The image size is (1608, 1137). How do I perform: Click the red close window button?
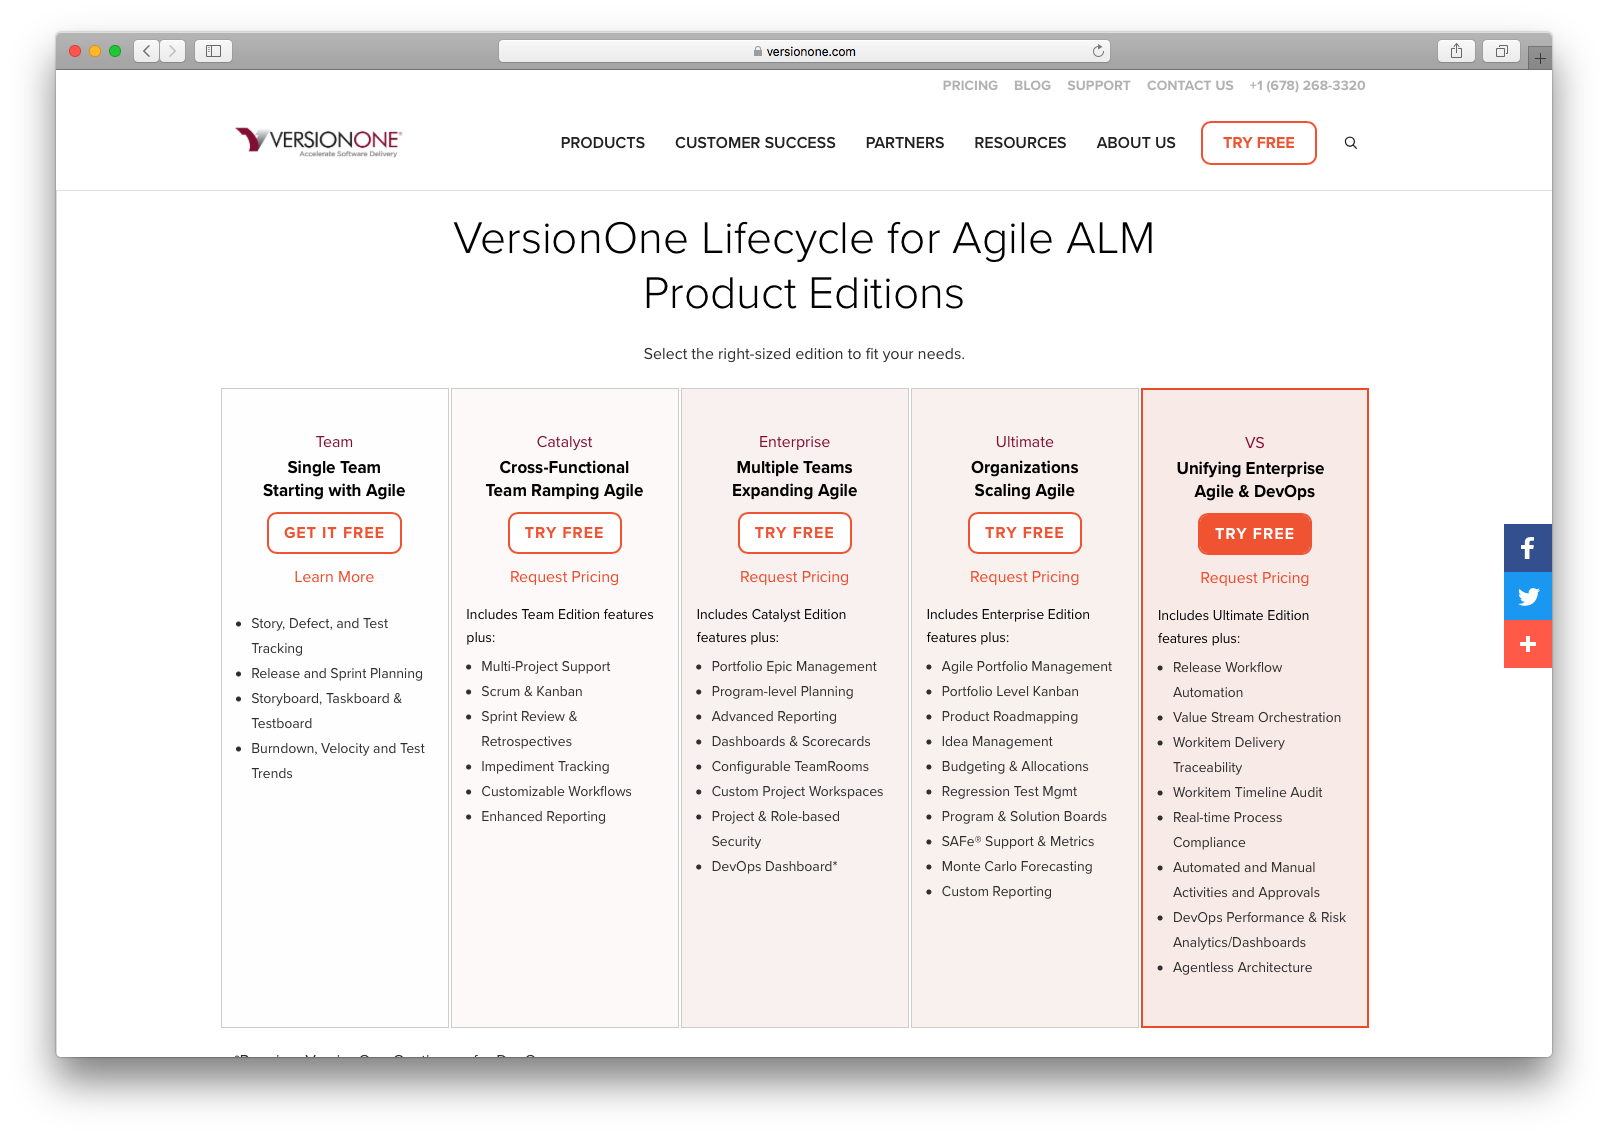click(75, 51)
